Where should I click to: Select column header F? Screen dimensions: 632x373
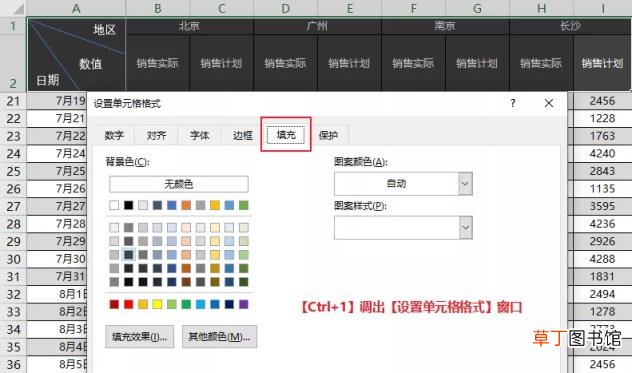coord(414,8)
